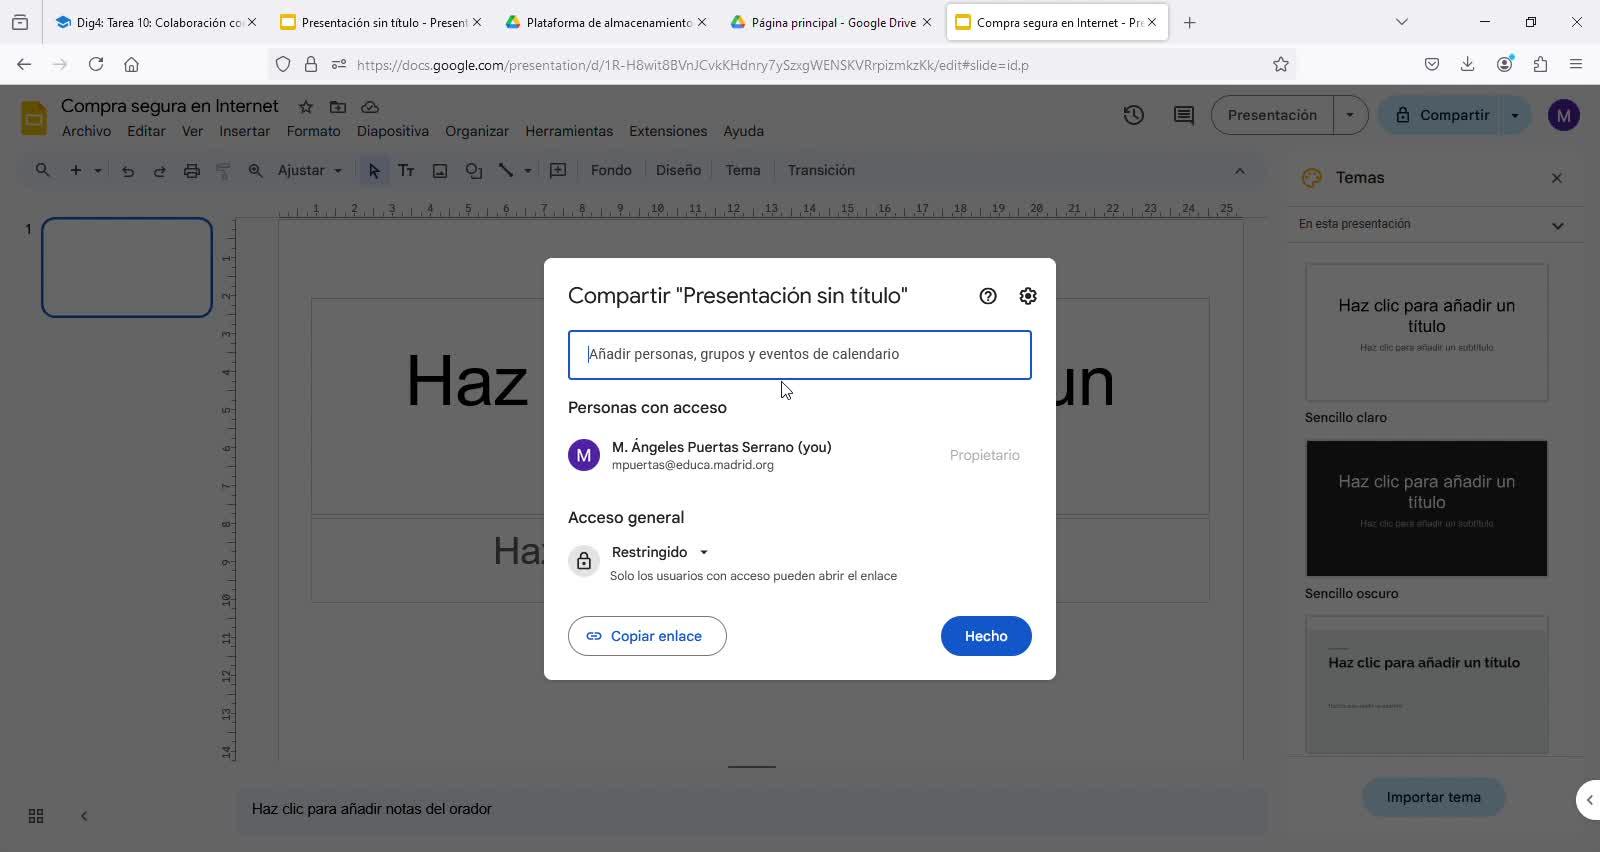1600x852 pixels.
Task: Expand the line tool options arrow
Action: tap(527, 171)
